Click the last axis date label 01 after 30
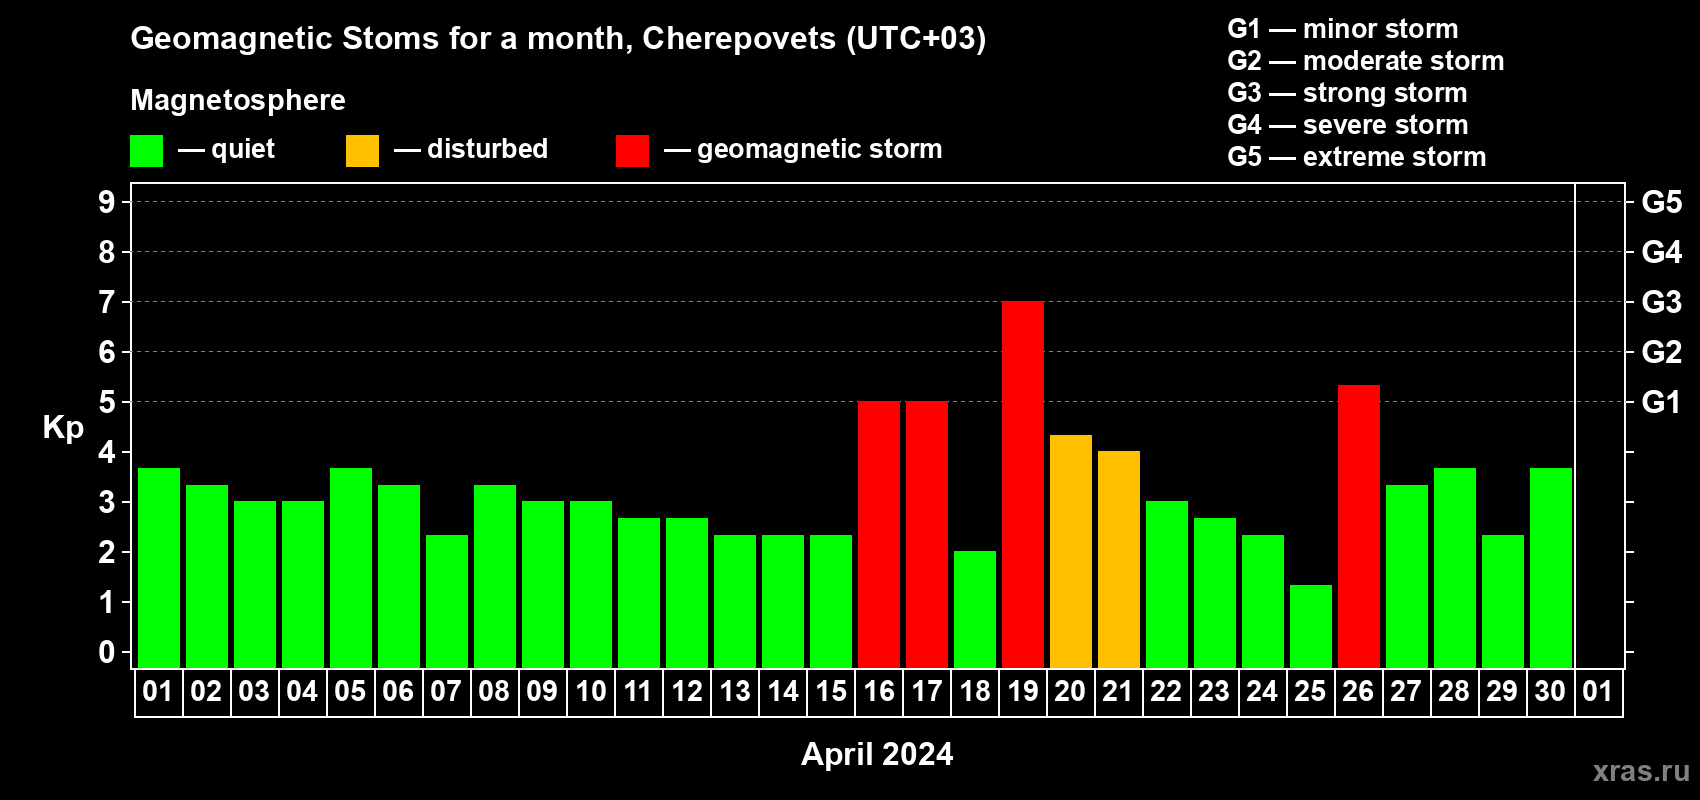 tap(1598, 692)
